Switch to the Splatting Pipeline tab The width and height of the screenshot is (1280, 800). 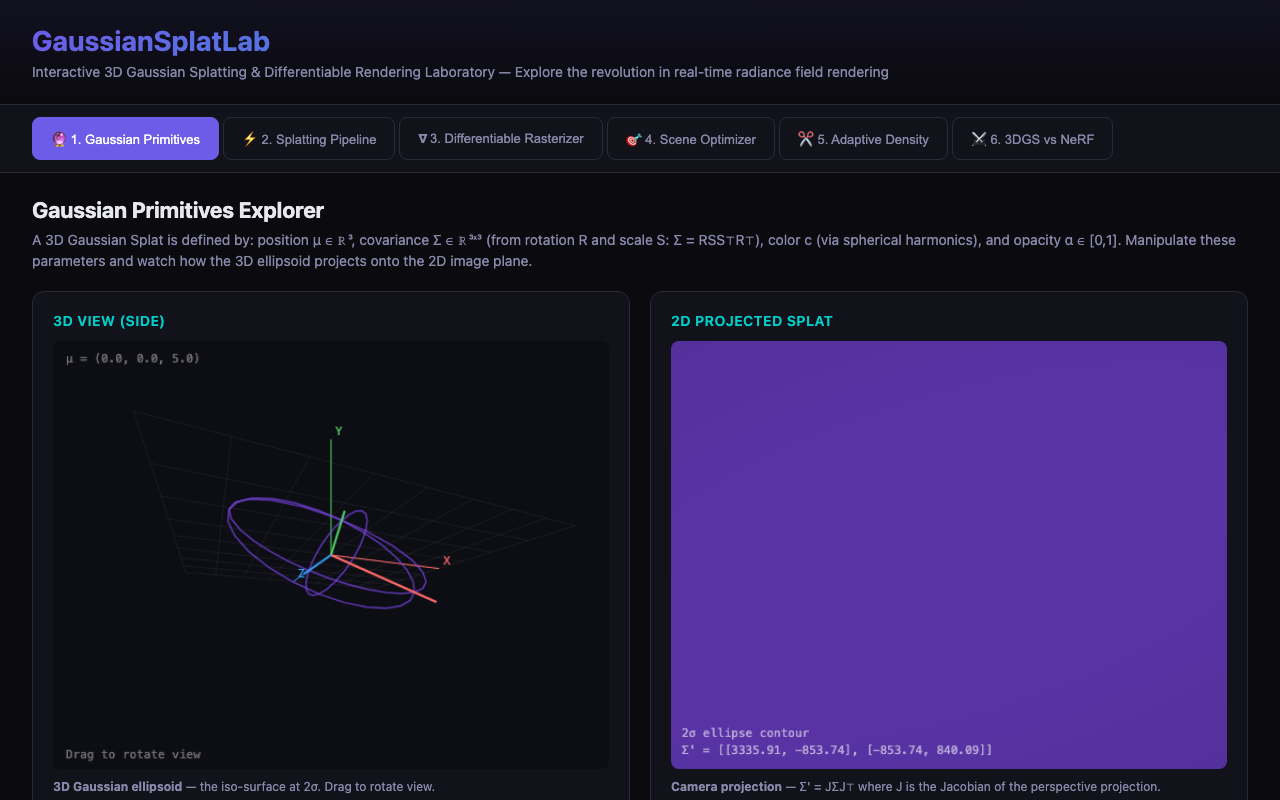pyautogui.click(x=309, y=139)
